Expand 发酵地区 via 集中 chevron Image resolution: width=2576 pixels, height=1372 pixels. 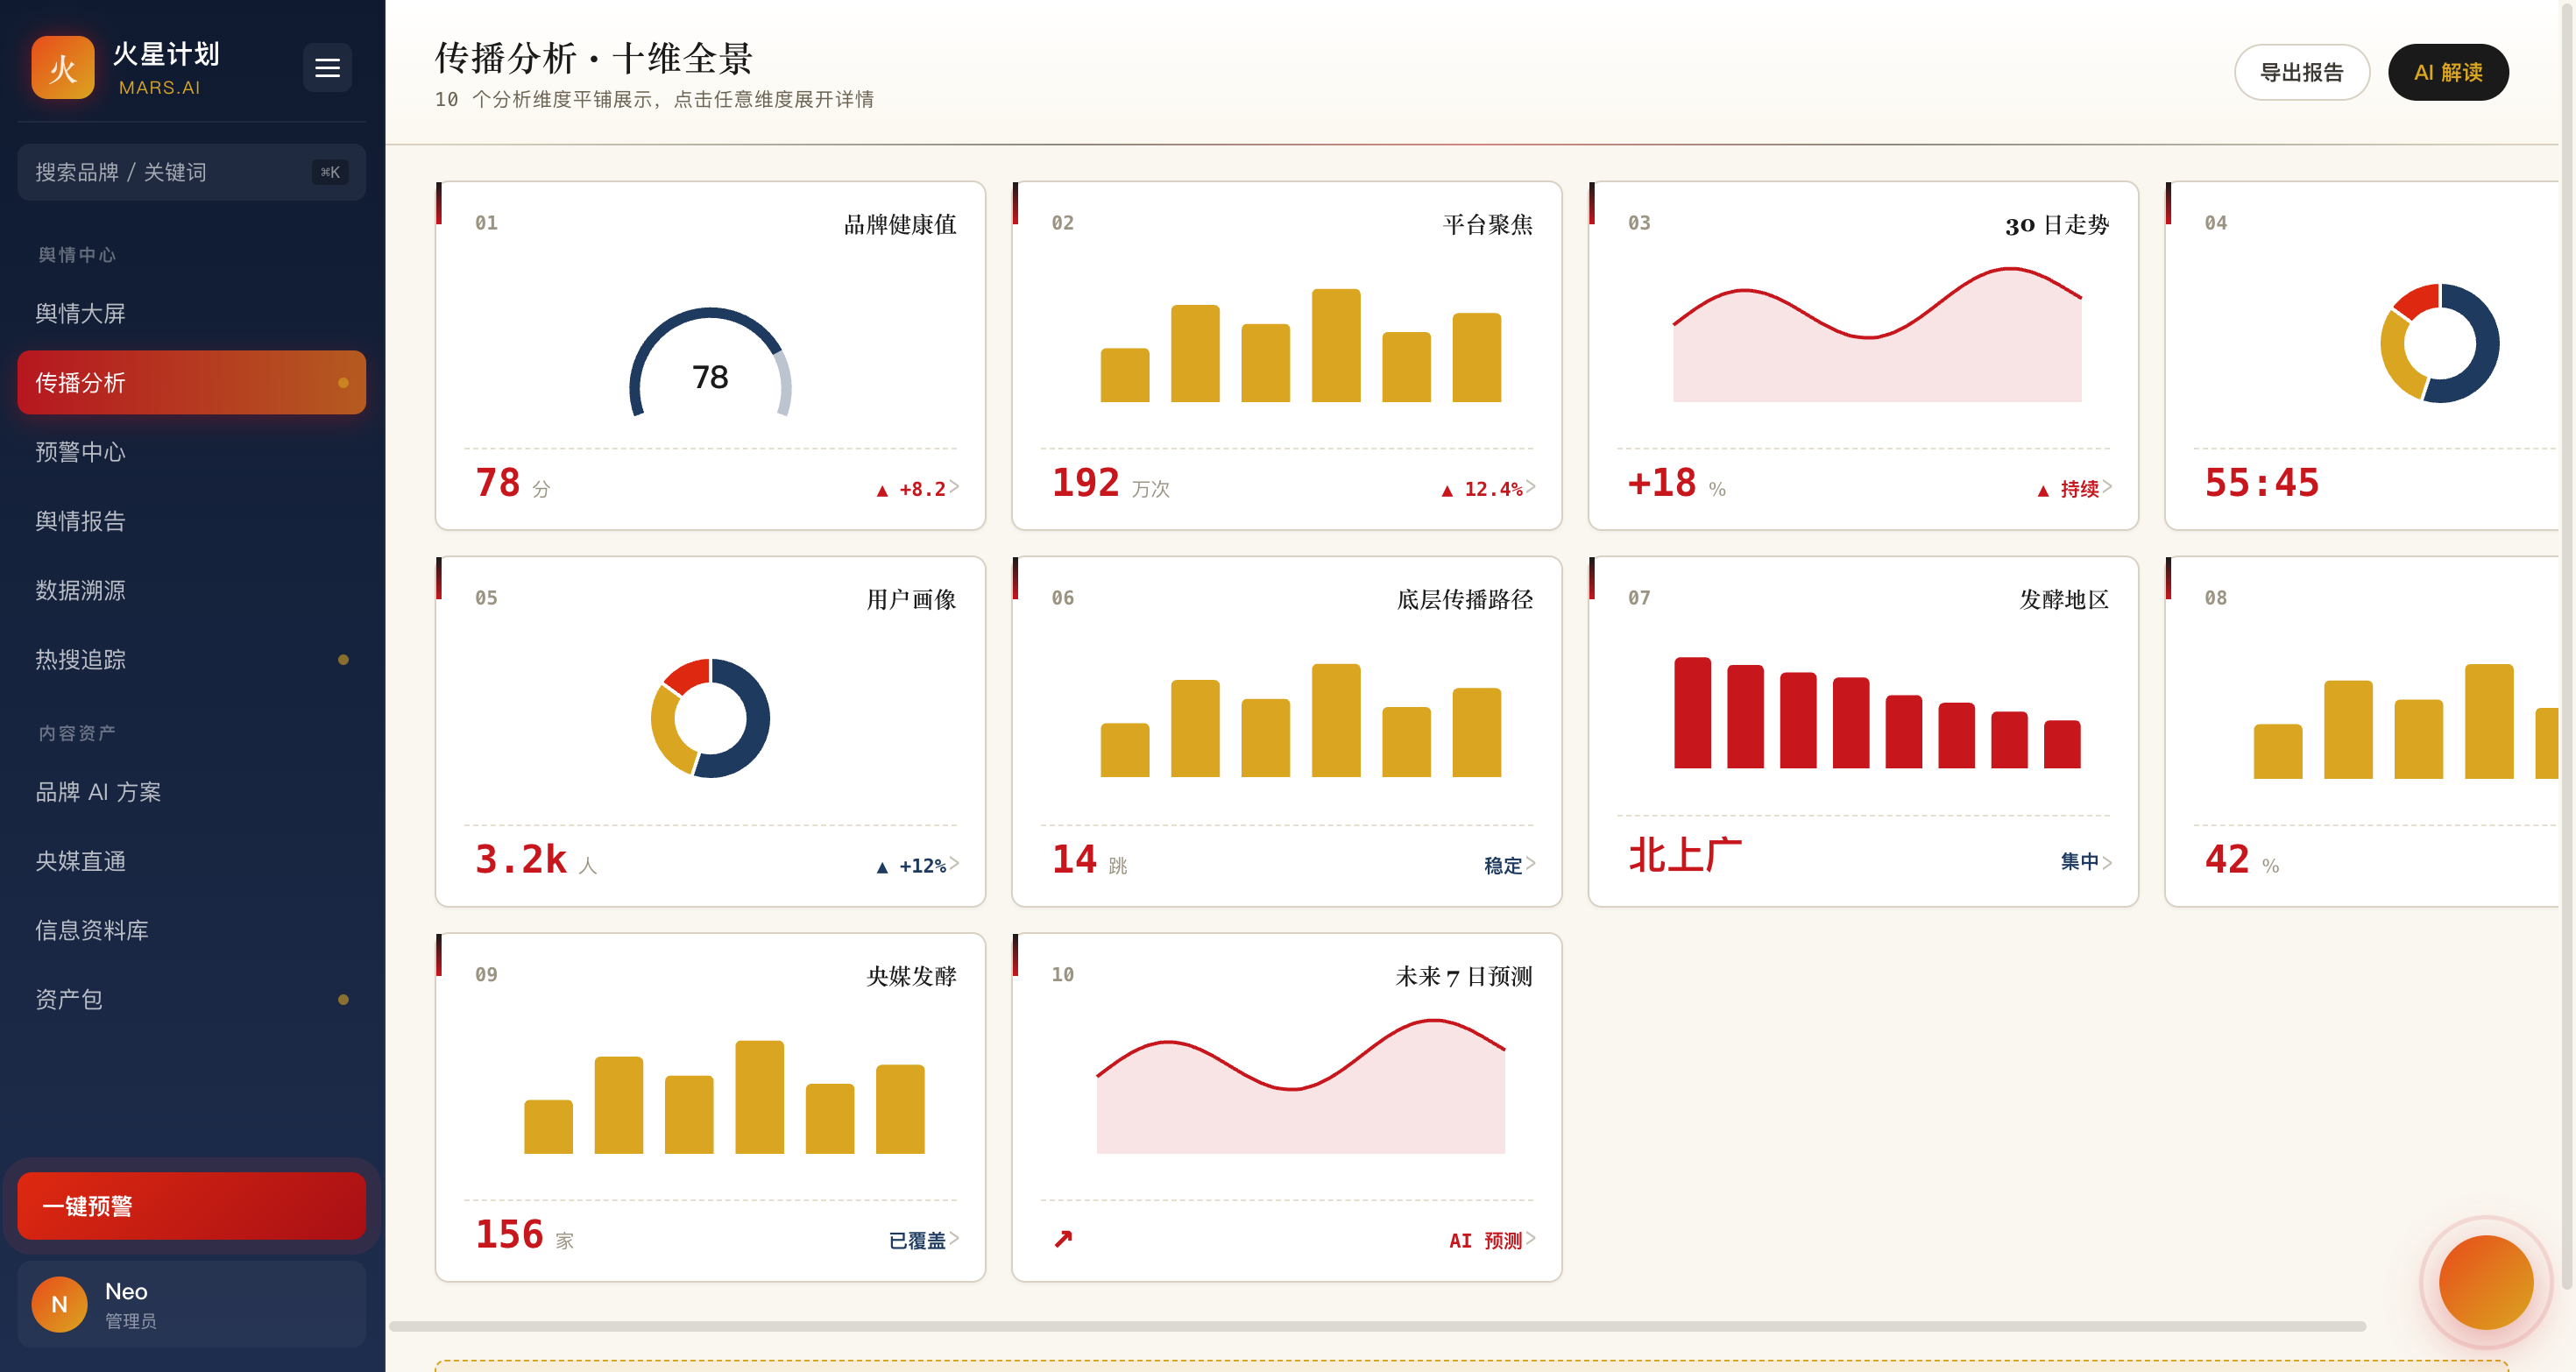click(2107, 862)
